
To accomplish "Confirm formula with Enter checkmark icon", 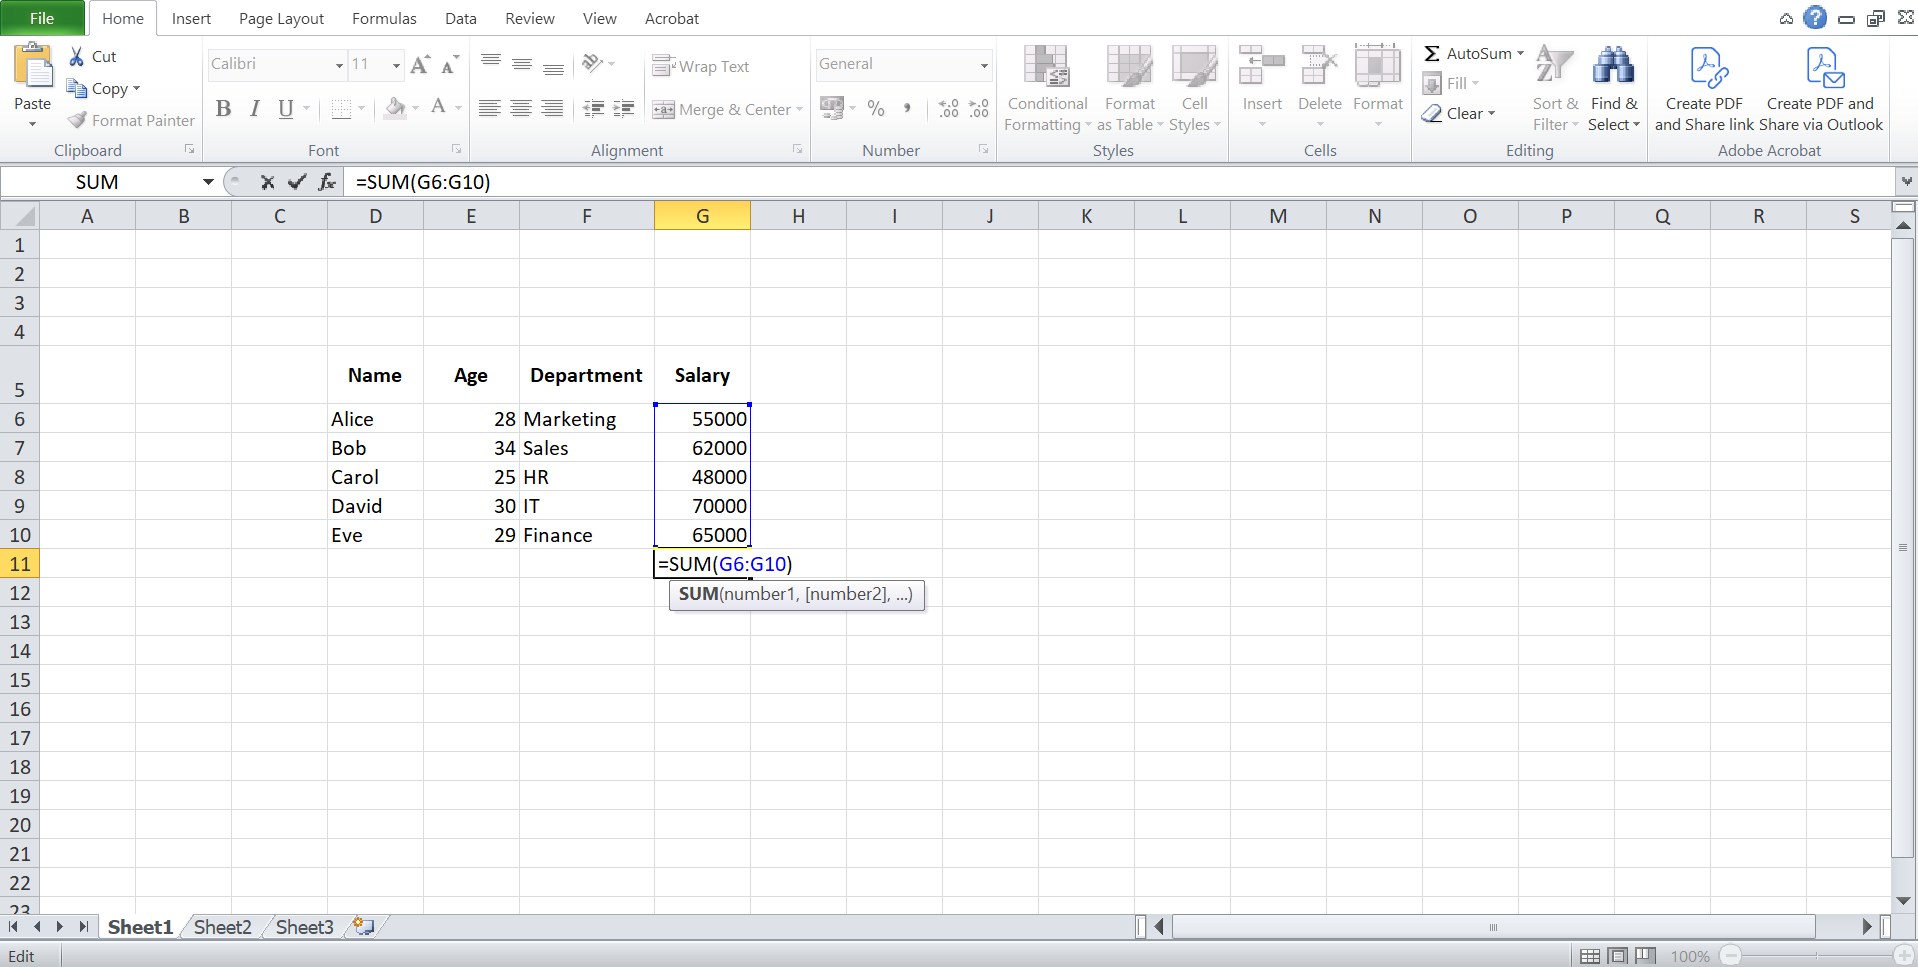I will click(x=297, y=182).
